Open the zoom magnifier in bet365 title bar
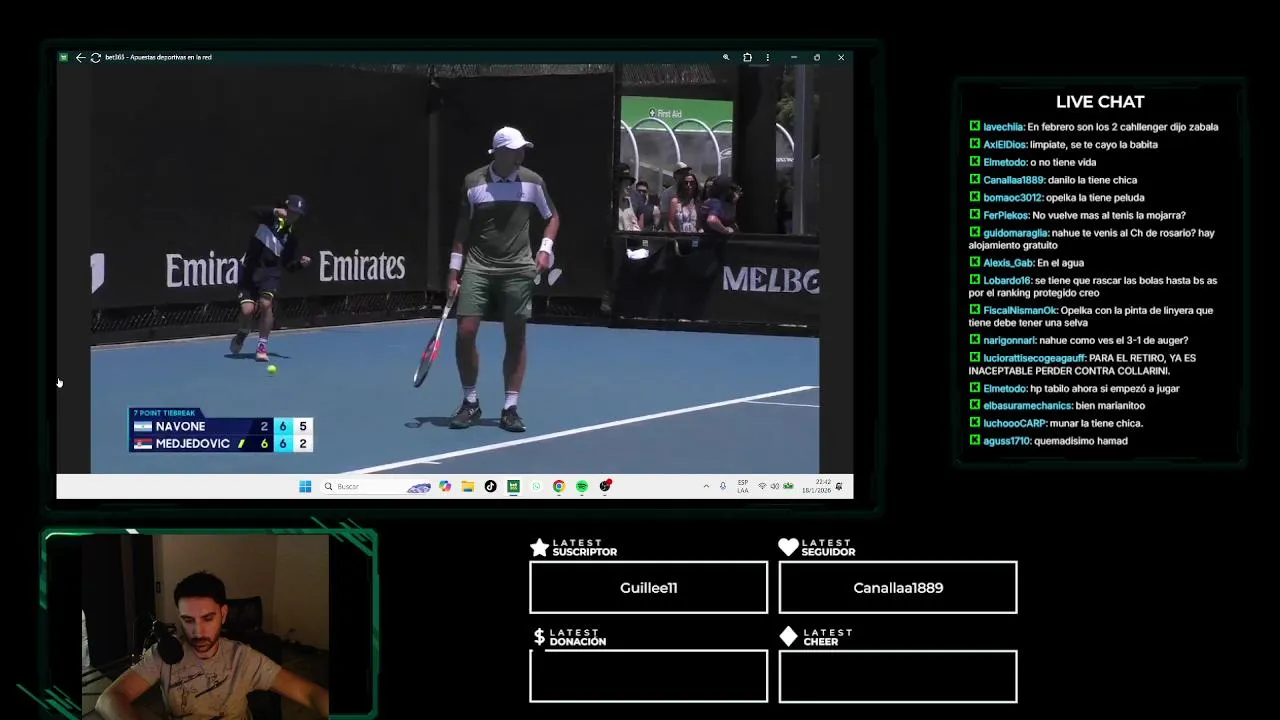 point(726,57)
